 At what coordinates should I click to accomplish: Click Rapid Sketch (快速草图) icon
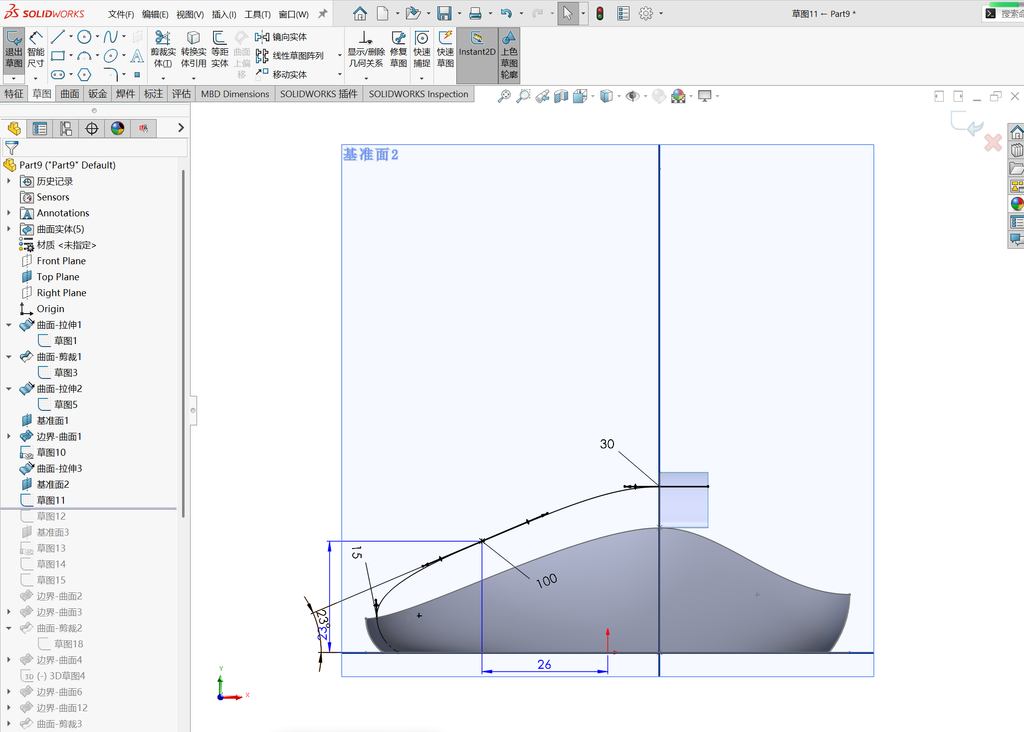445,49
